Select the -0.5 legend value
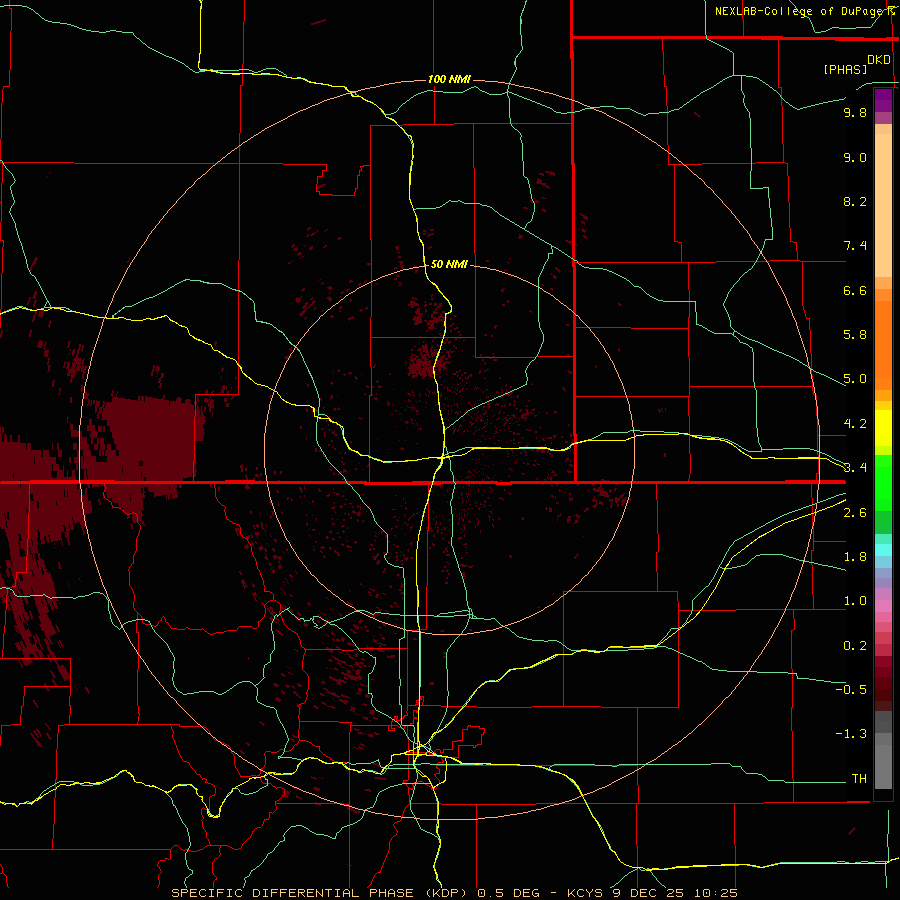Screen dimensions: 900x900 pyautogui.click(x=851, y=690)
